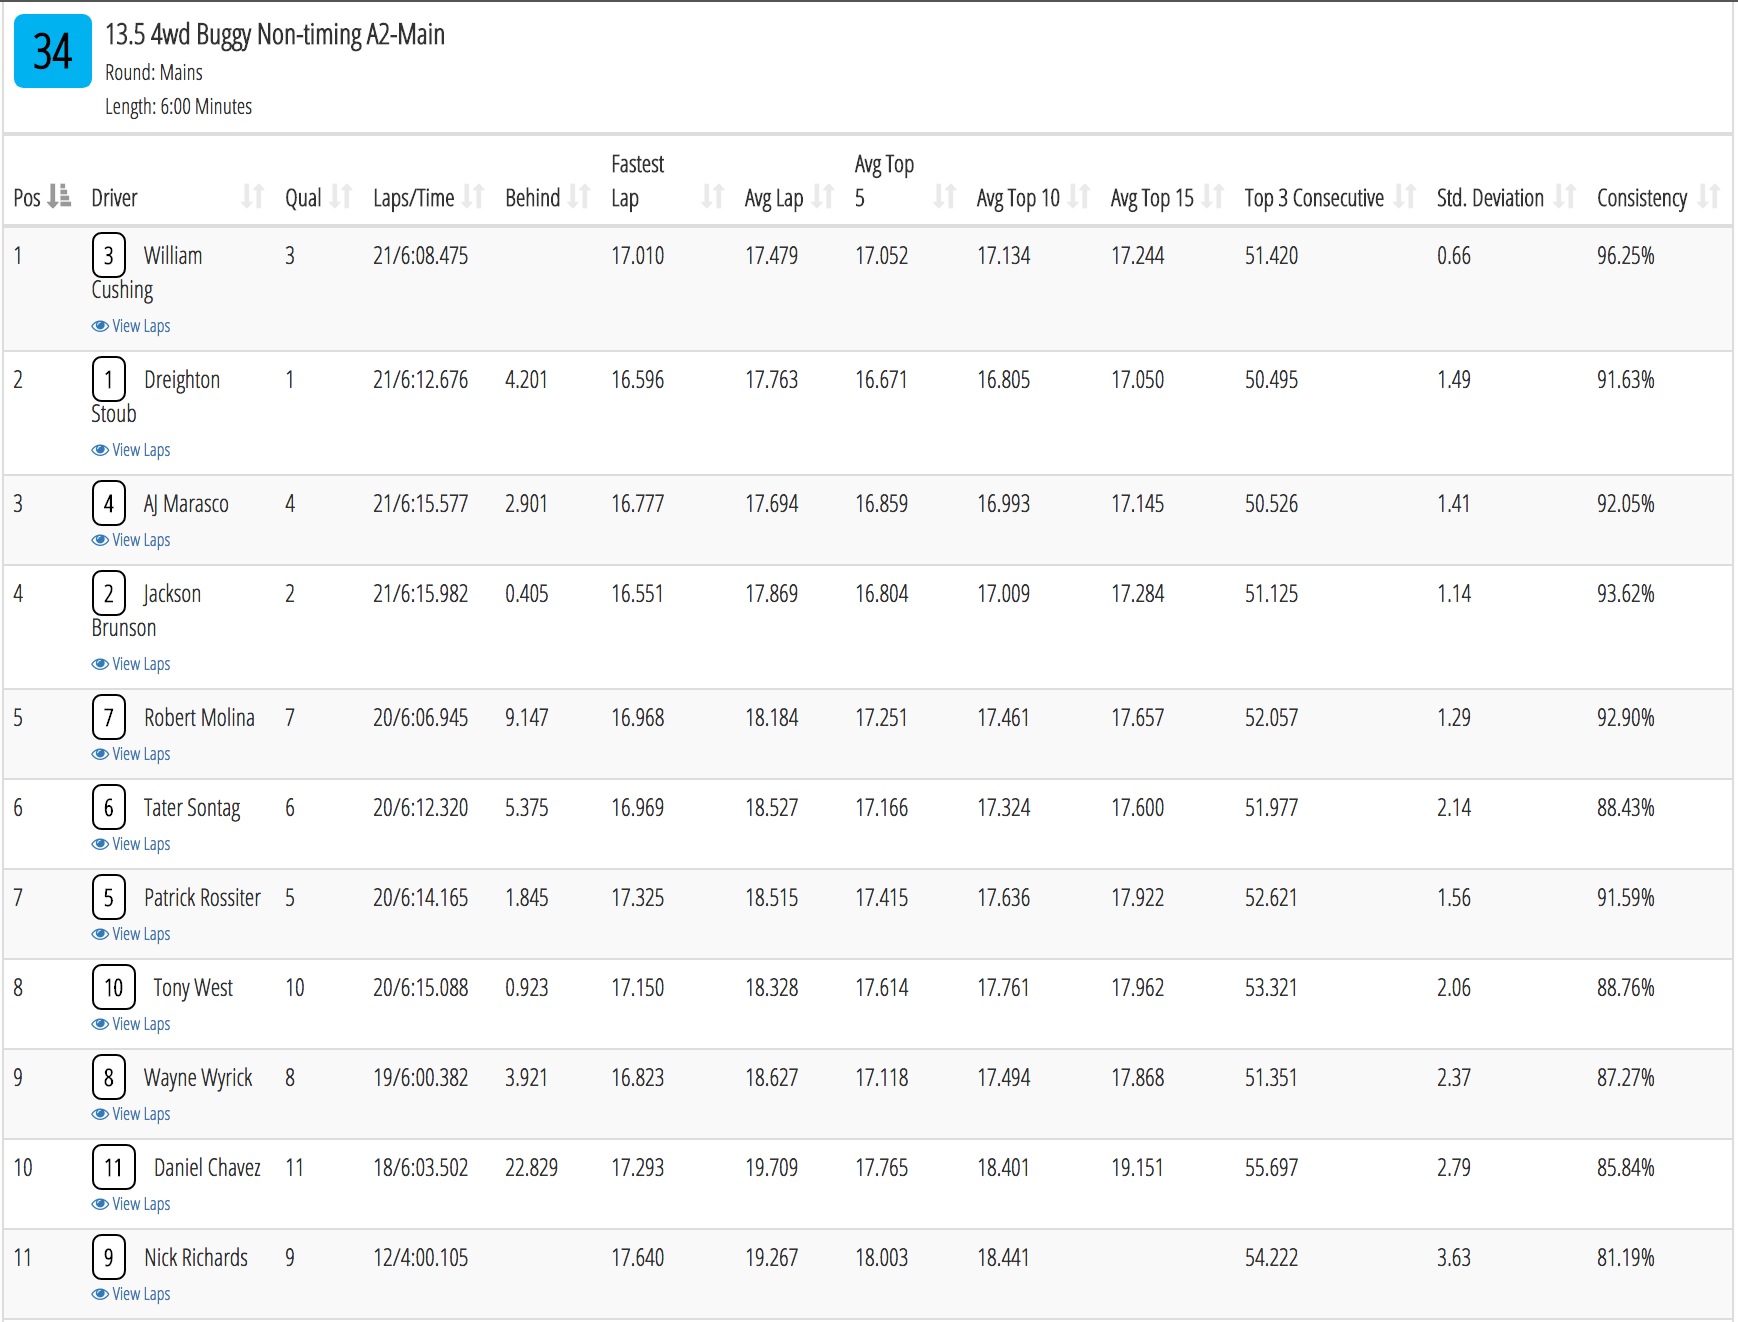Sort by Avg Top 5 column arrows
This screenshot has width=1738, height=1322.
944,197
